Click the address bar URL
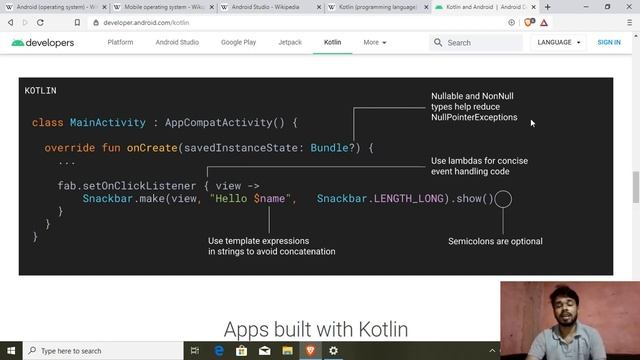 pos(146,23)
